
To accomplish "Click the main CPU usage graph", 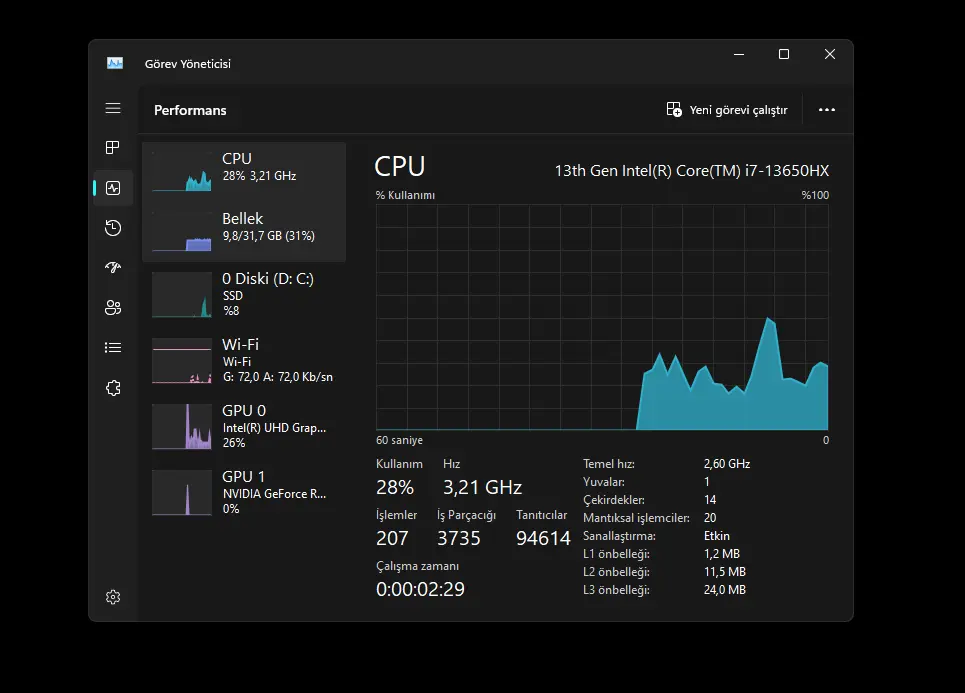I will 602,317.
